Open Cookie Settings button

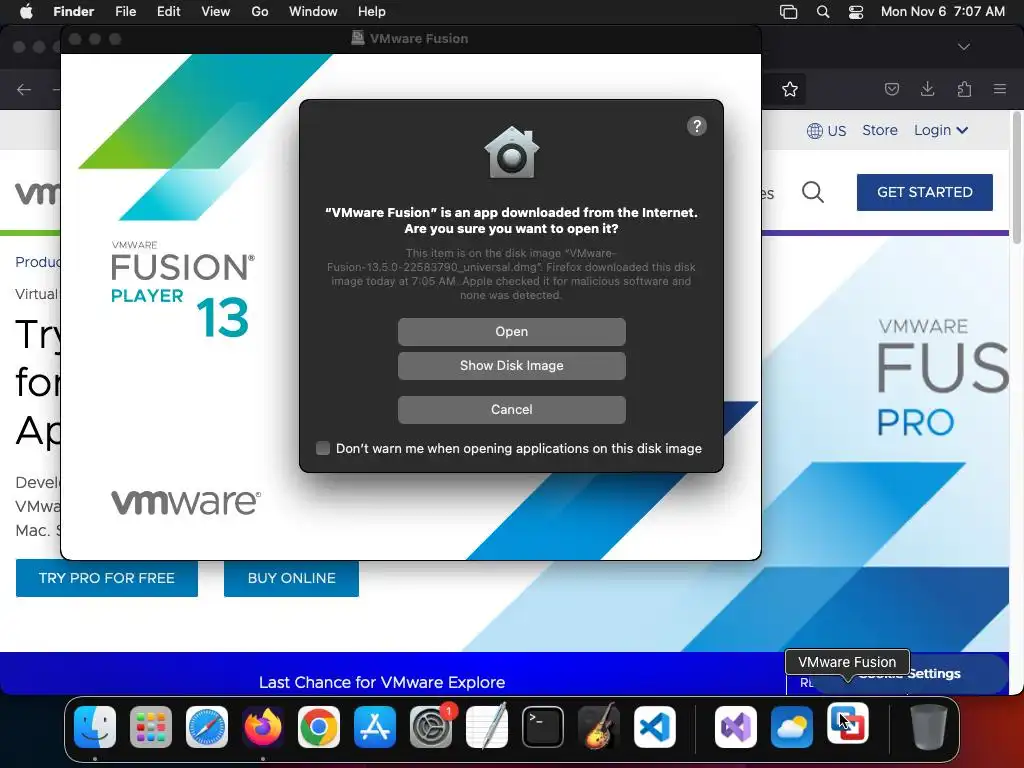click(x=909, y=673)
